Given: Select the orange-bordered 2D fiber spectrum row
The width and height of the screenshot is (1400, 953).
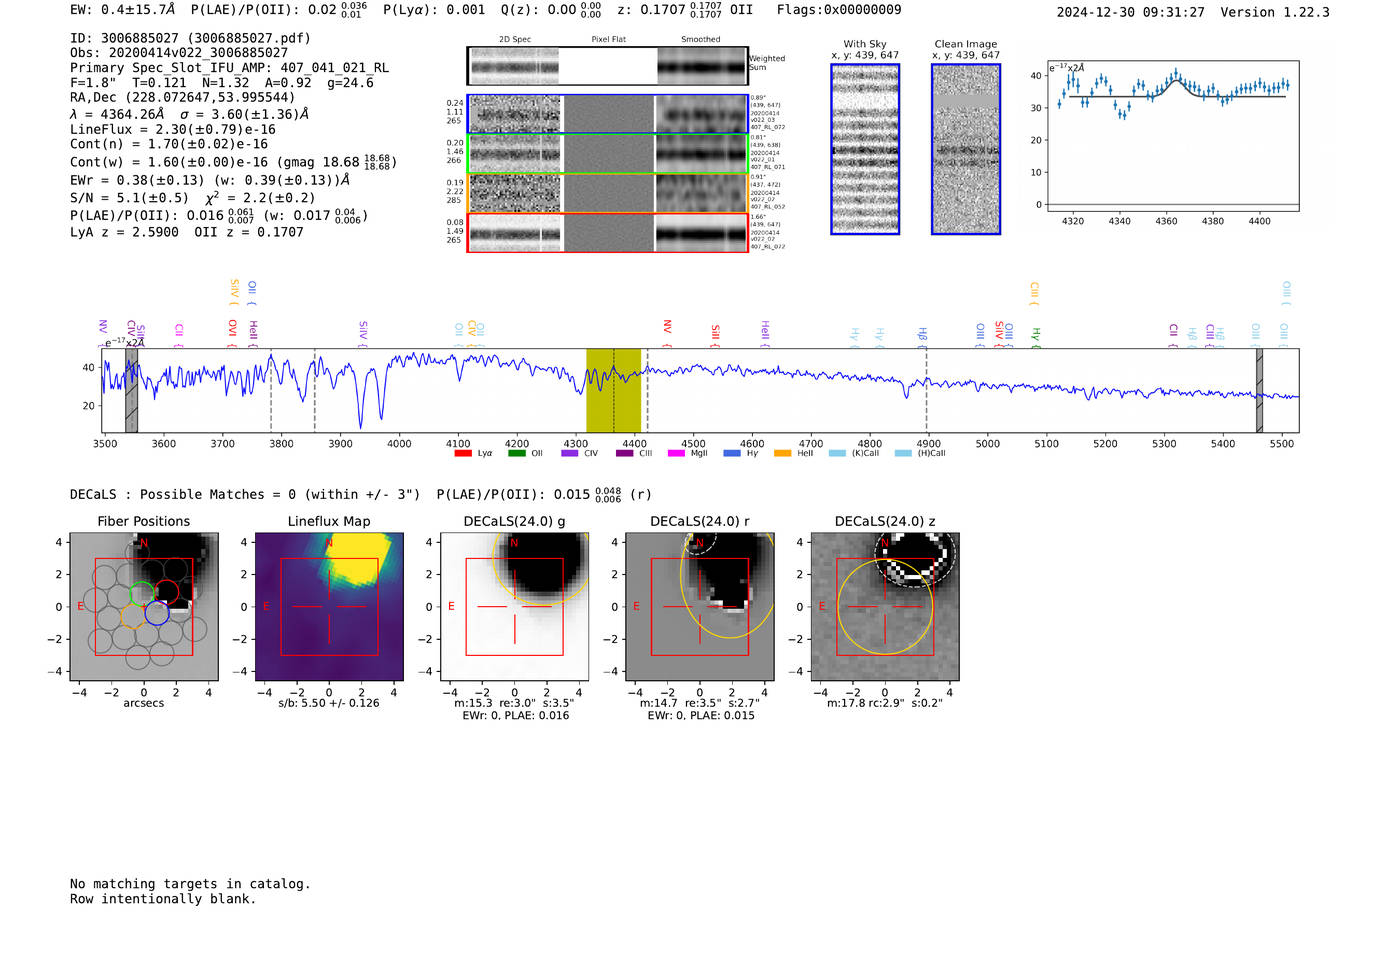Looking at the screenshot, I should [607, 193].
